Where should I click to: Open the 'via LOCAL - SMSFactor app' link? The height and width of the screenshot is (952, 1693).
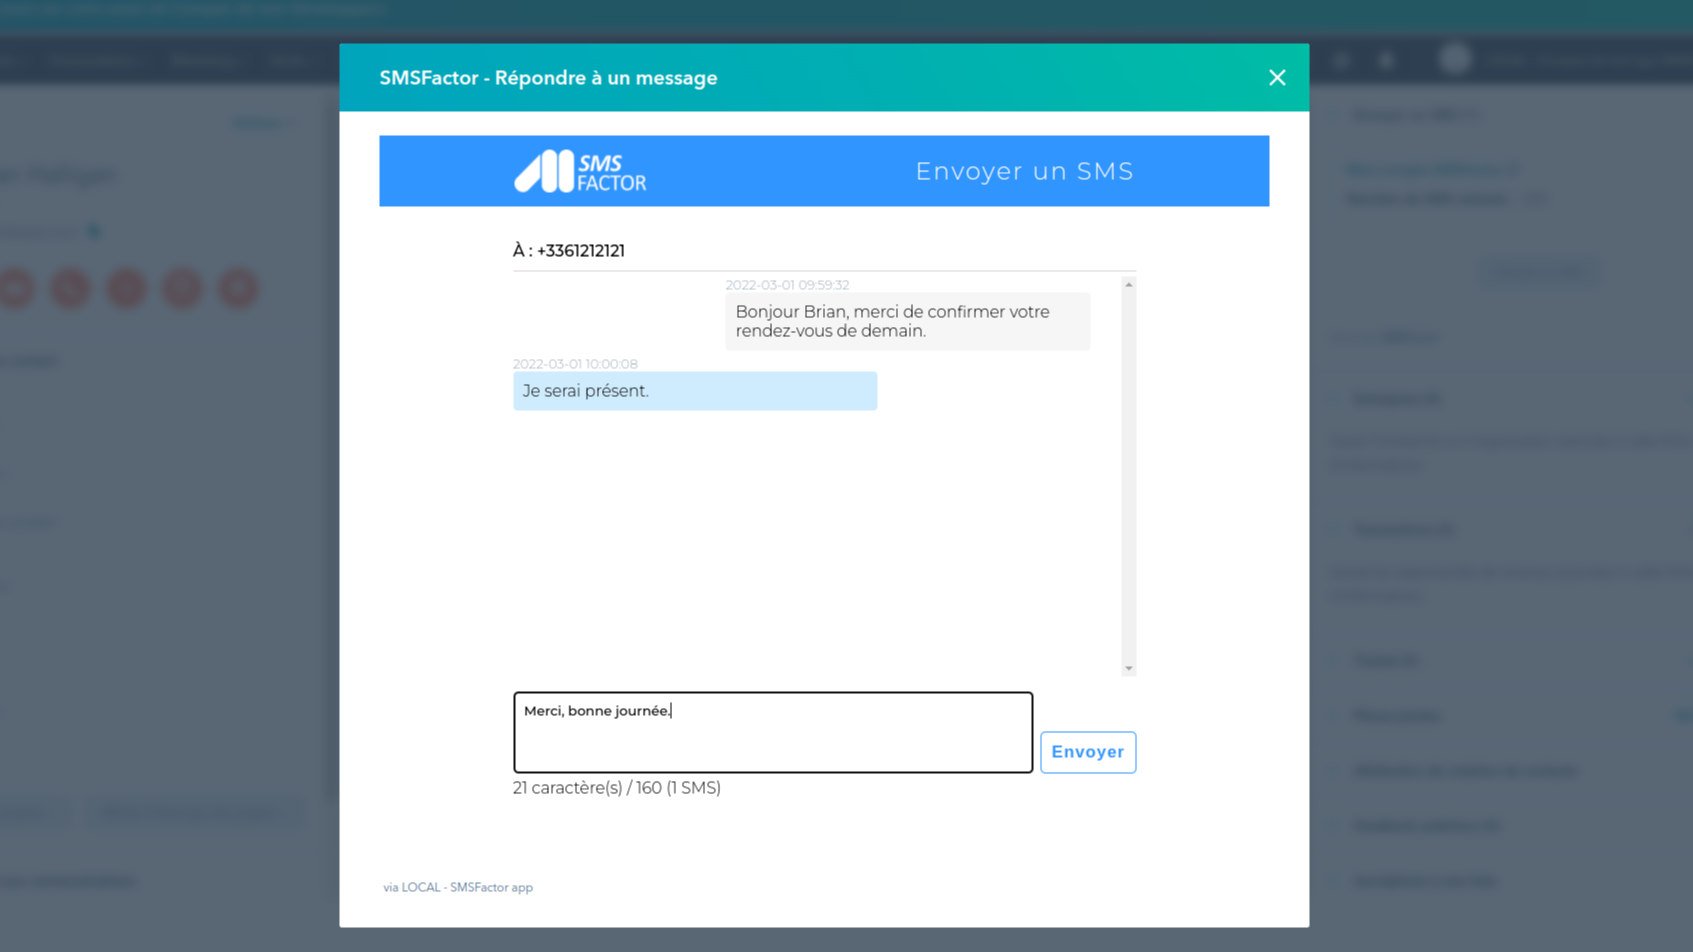458,887
